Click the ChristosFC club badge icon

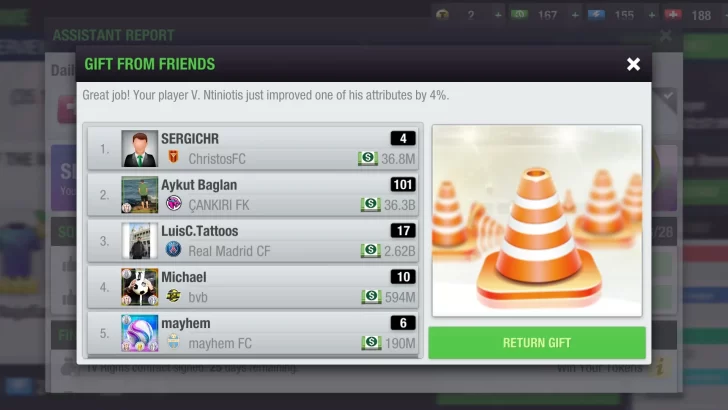click(x=174, y=157)
